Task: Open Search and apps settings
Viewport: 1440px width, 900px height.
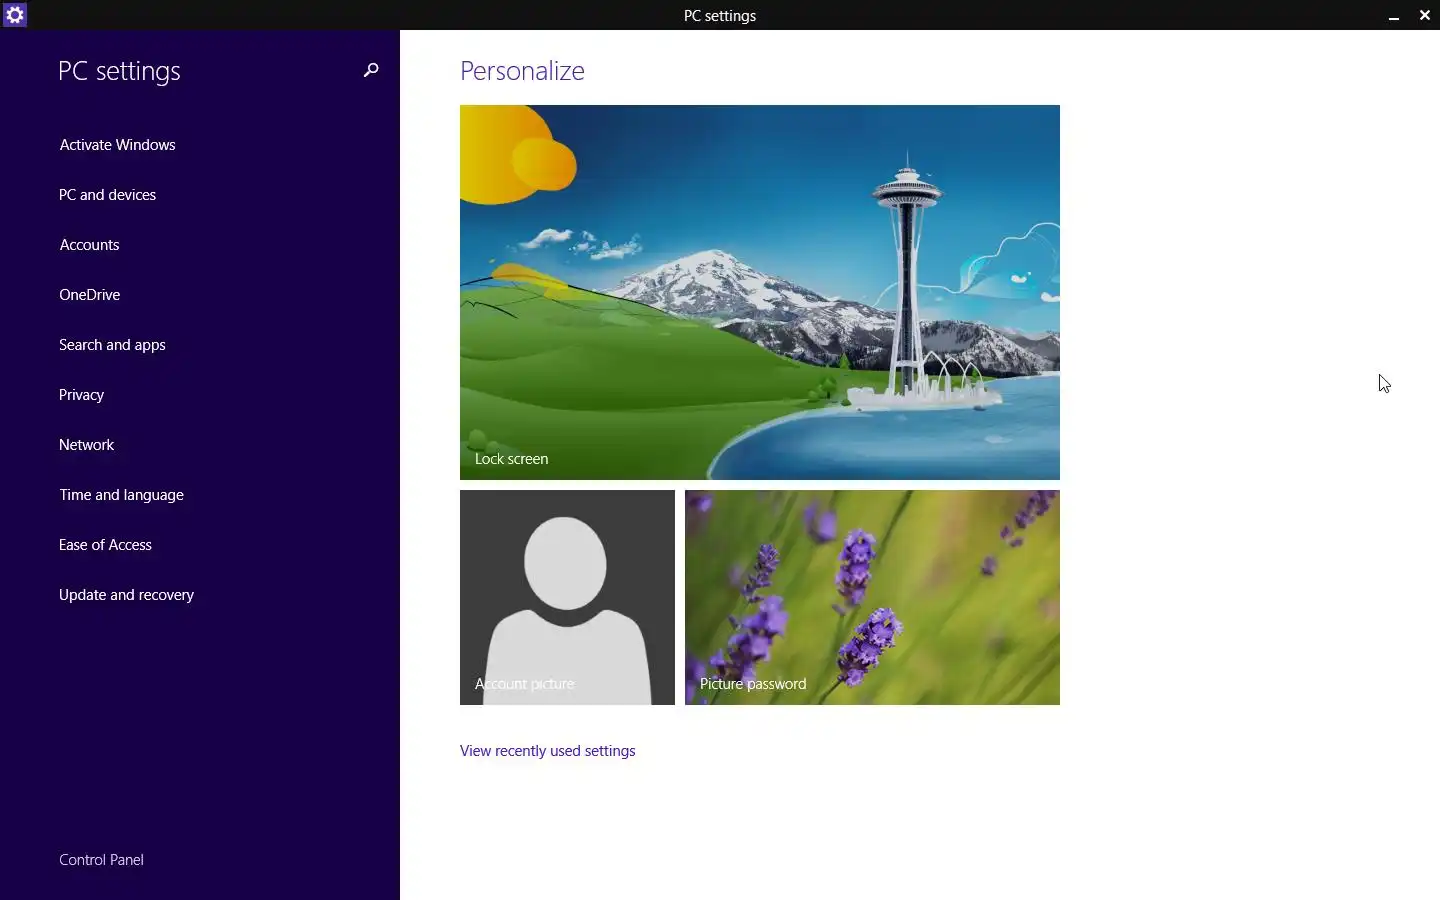Action: (x=112, y=345)
